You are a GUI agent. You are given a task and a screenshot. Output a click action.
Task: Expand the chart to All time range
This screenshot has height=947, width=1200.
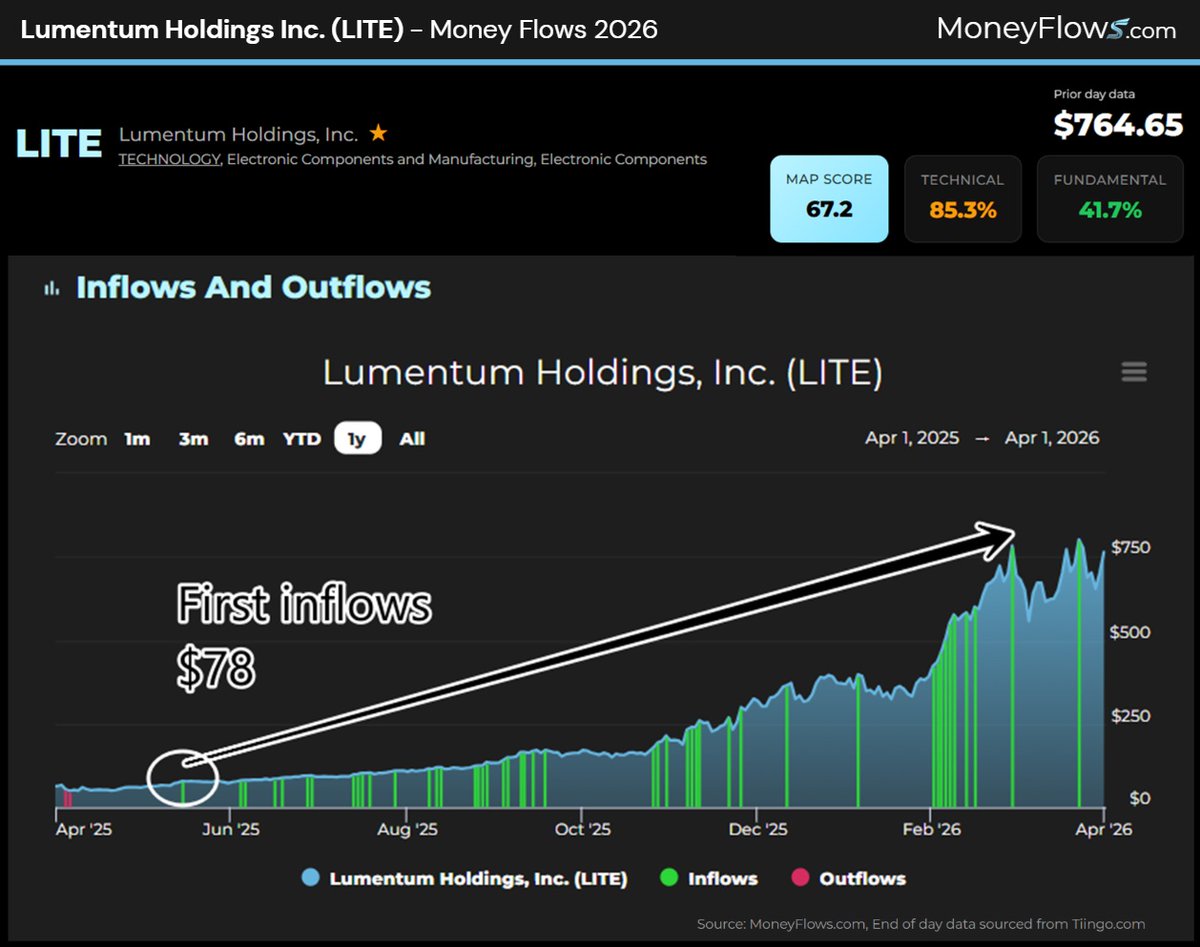411,438
